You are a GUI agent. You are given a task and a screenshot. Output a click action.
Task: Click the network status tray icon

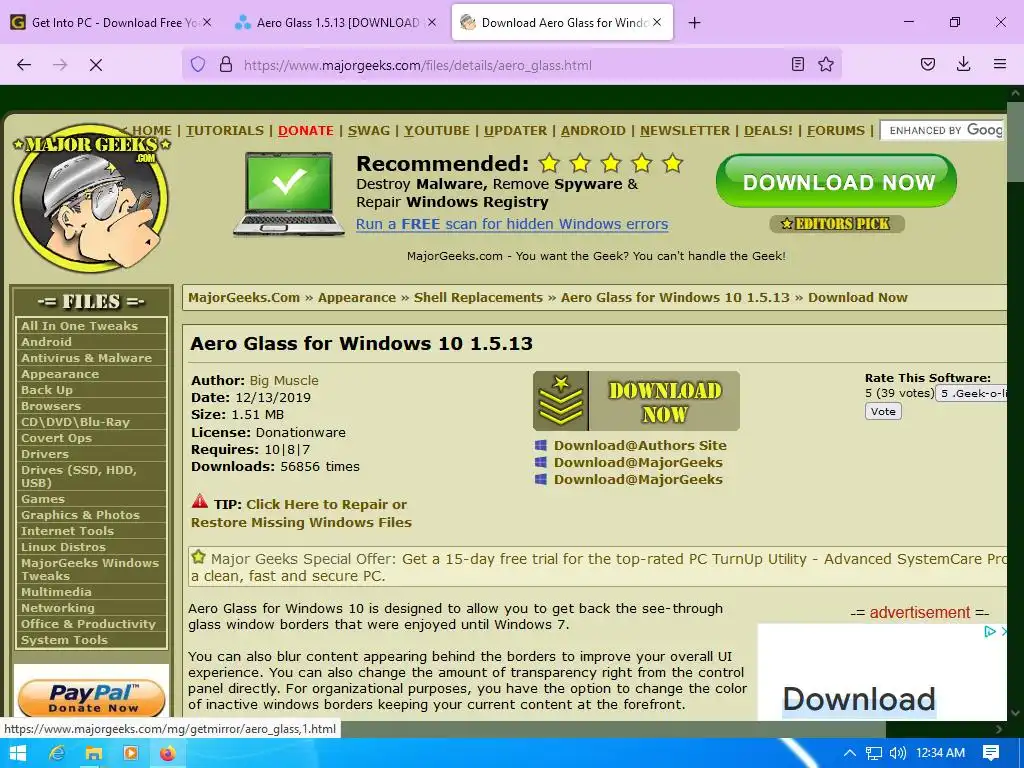873,753
